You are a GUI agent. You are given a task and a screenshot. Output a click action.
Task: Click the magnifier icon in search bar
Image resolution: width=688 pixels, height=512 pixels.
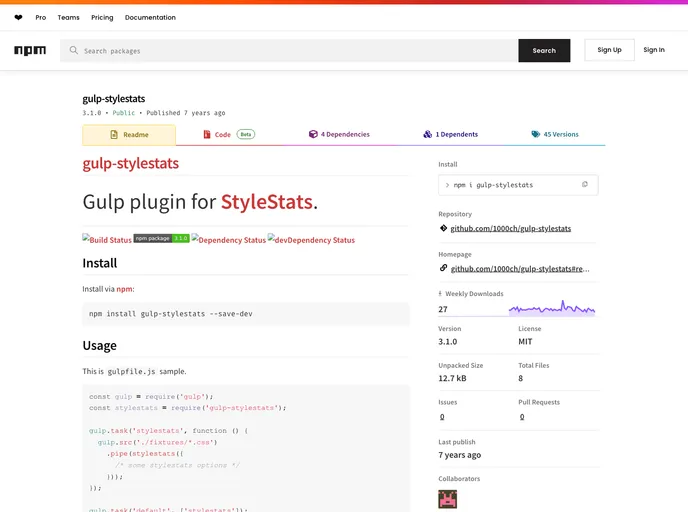click(74, 50)
